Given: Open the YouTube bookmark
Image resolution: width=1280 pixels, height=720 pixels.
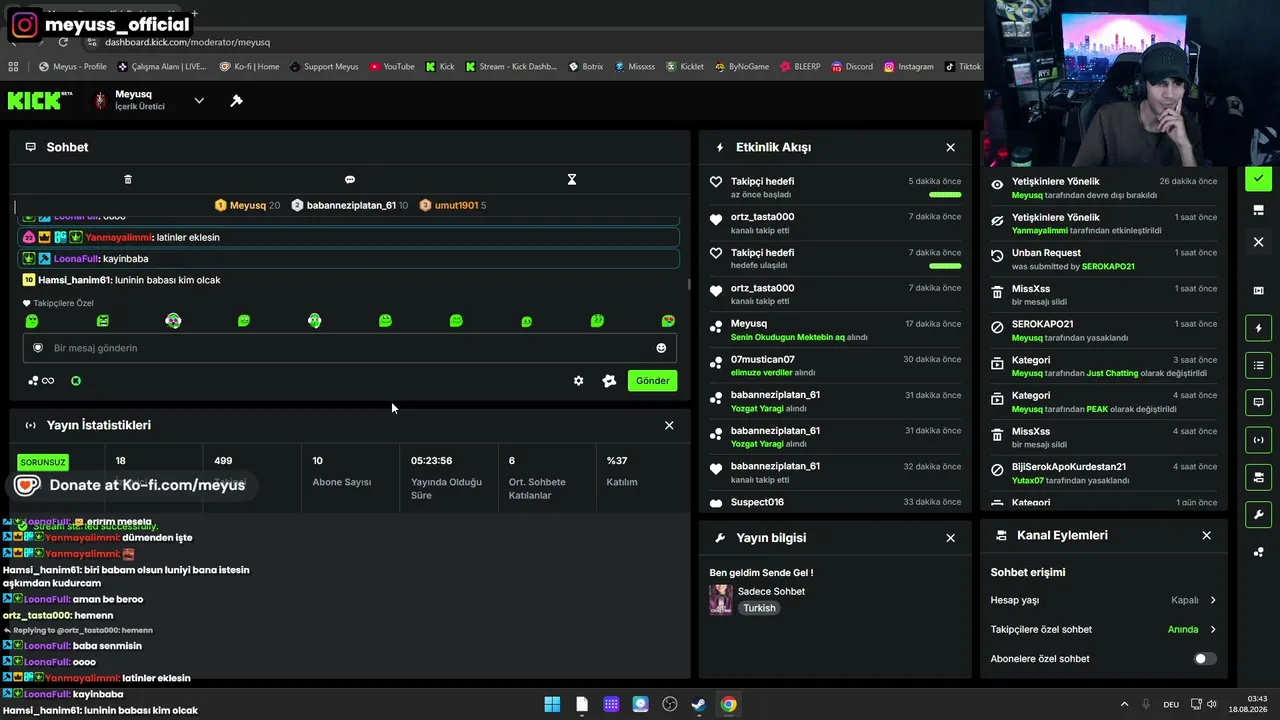Looking at the screenshot, I should pyautogui.click(x=391, y=67).
